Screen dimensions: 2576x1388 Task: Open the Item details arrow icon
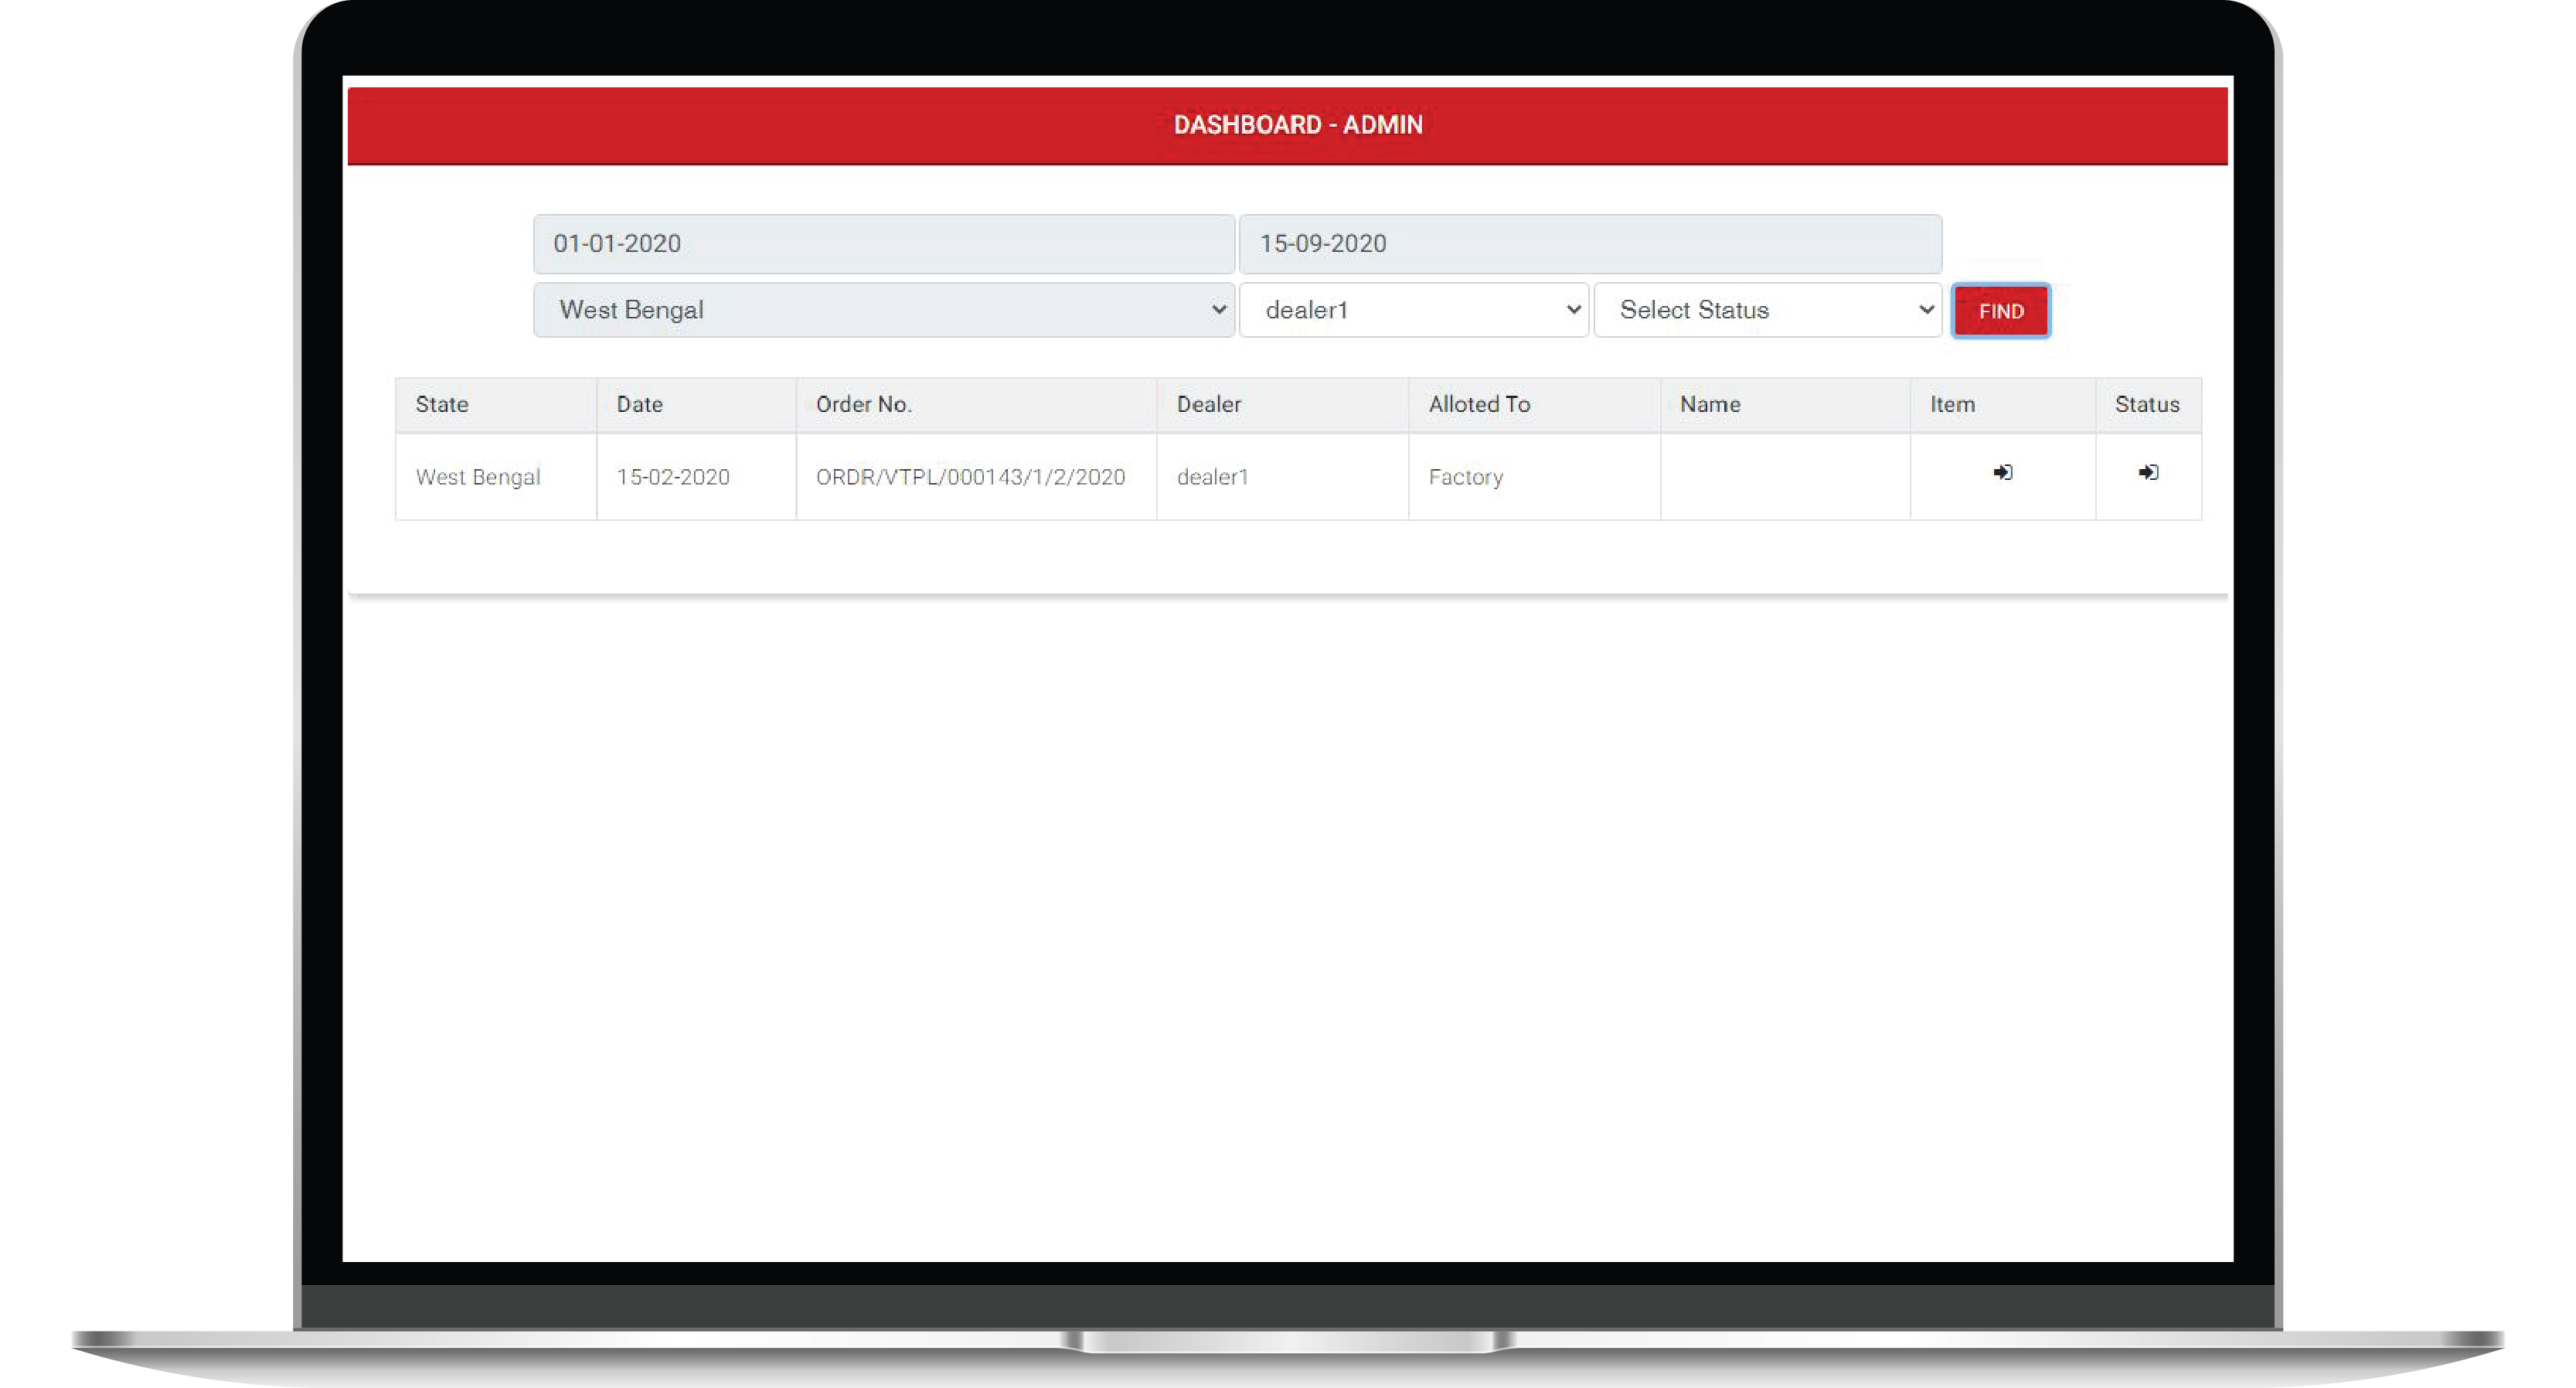click(2002, 472)
